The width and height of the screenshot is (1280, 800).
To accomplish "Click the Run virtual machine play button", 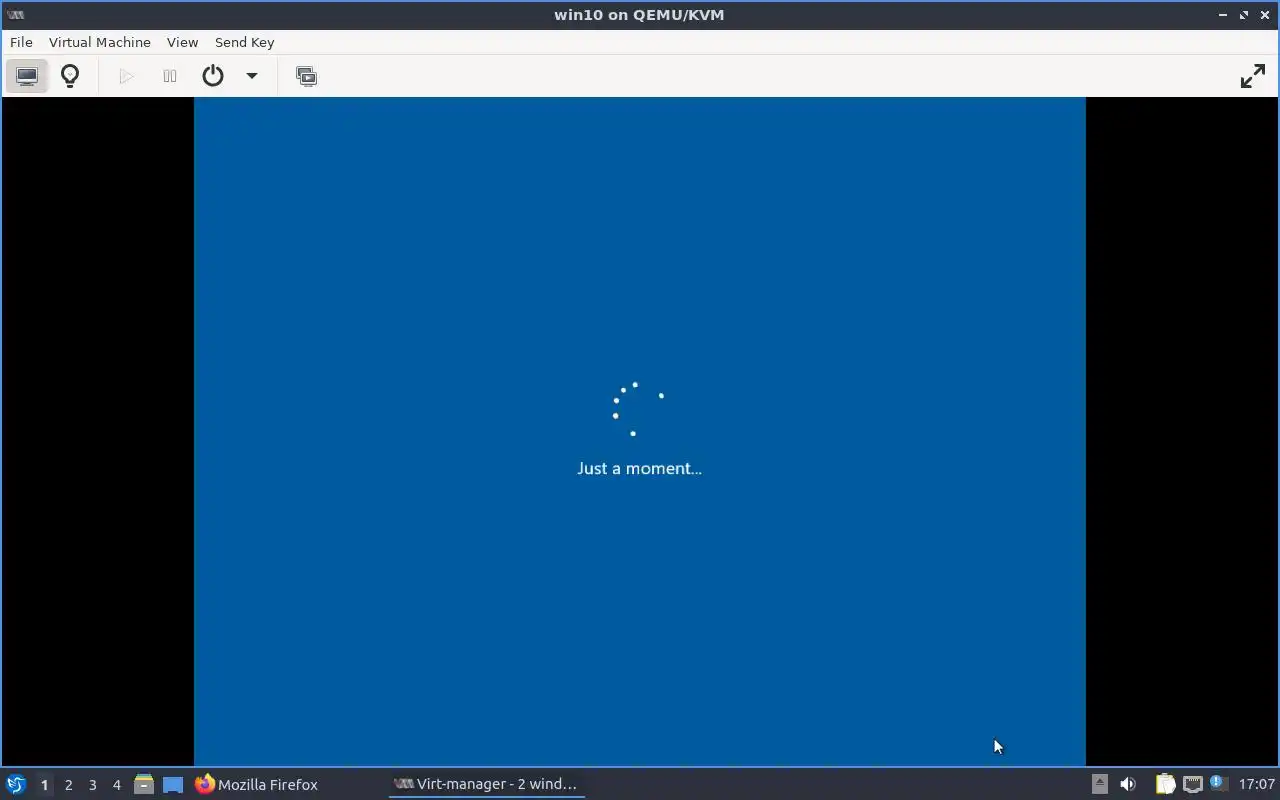I will click(x=126, y=76).
